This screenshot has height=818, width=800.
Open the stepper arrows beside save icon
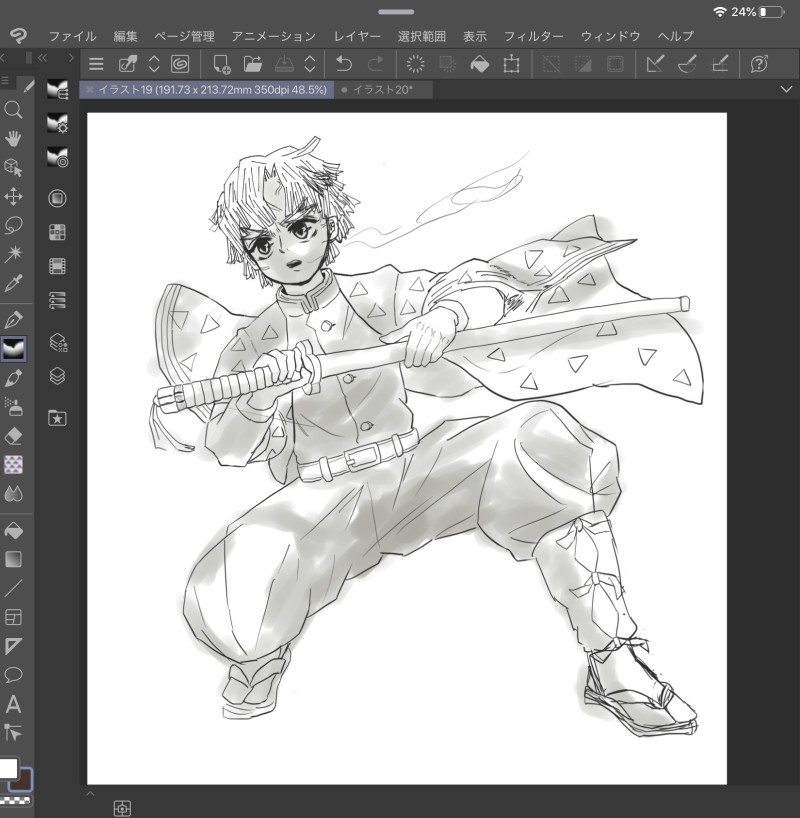(x=310, y=64)
